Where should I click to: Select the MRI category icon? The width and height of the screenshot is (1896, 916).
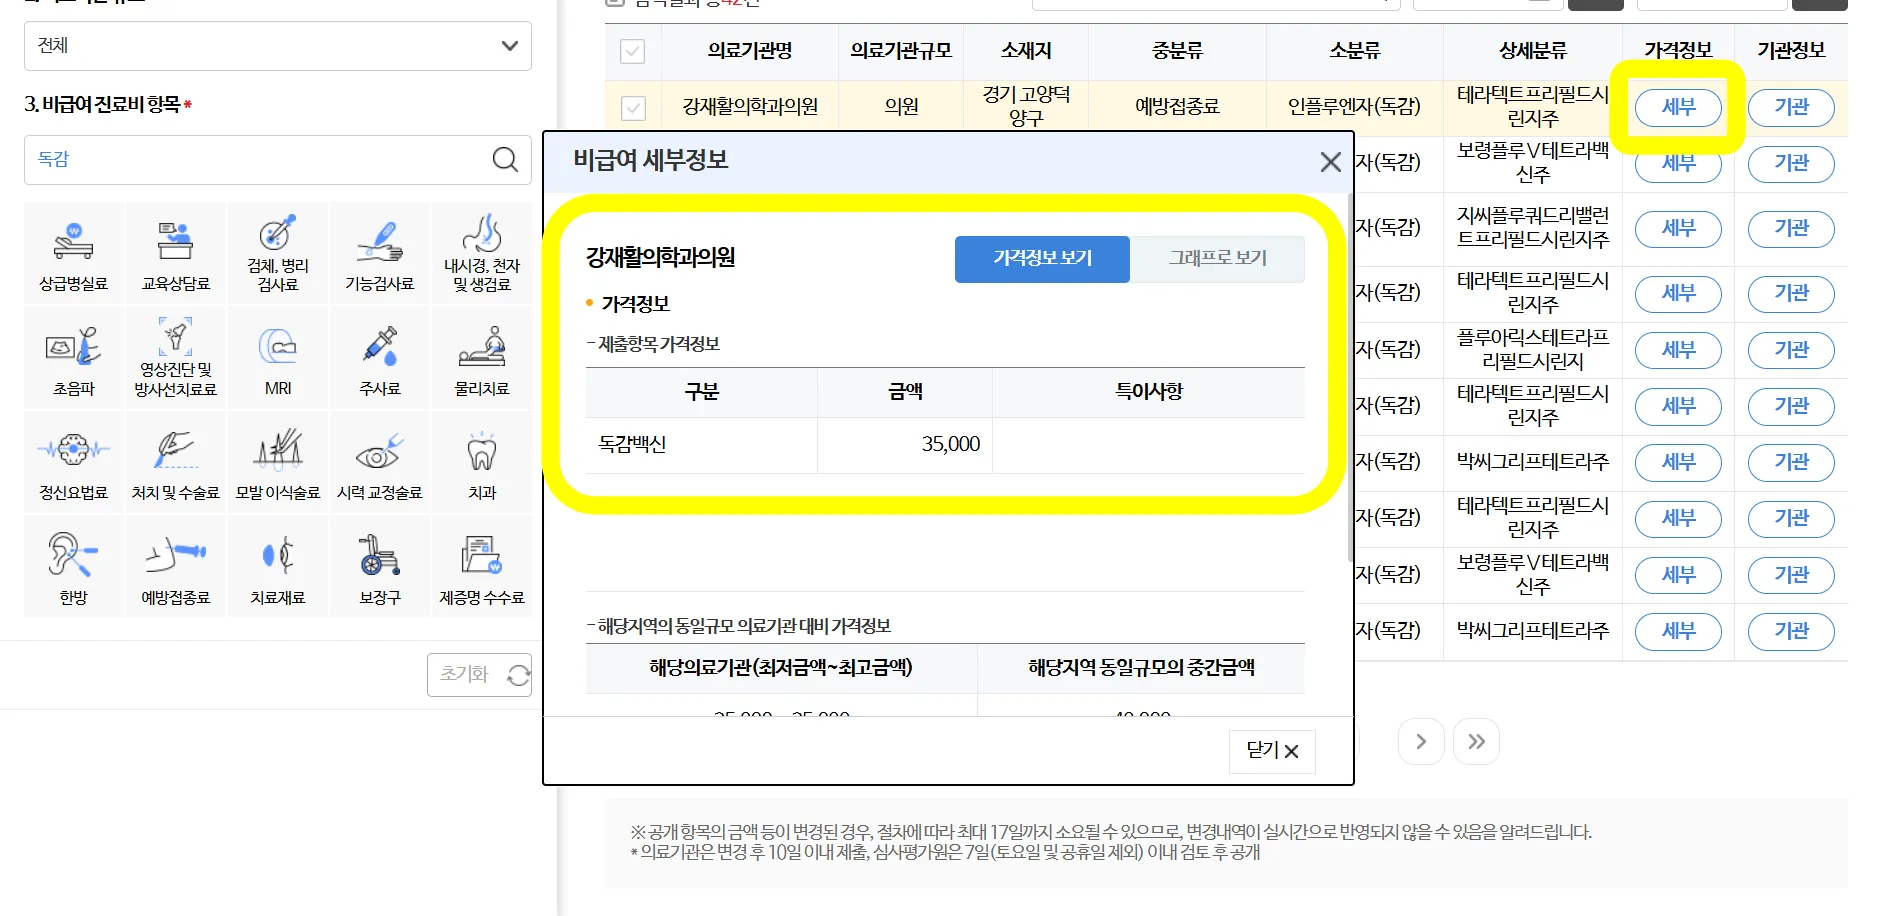tap(277, 357)
